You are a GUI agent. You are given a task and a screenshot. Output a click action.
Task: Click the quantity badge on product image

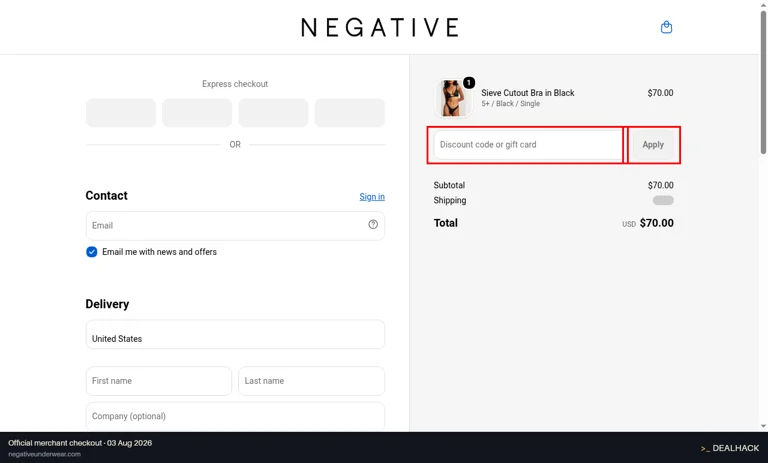click(x=469, y=82)
